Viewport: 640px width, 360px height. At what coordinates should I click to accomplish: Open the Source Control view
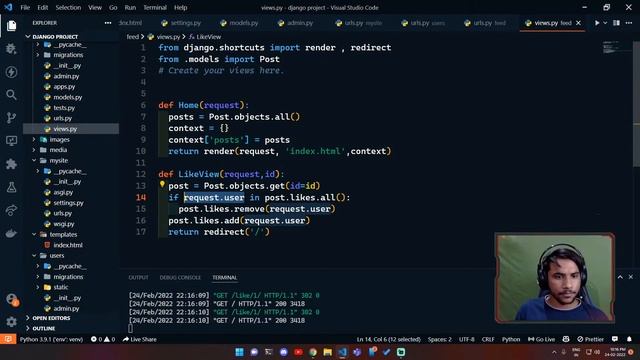[11, 118]
